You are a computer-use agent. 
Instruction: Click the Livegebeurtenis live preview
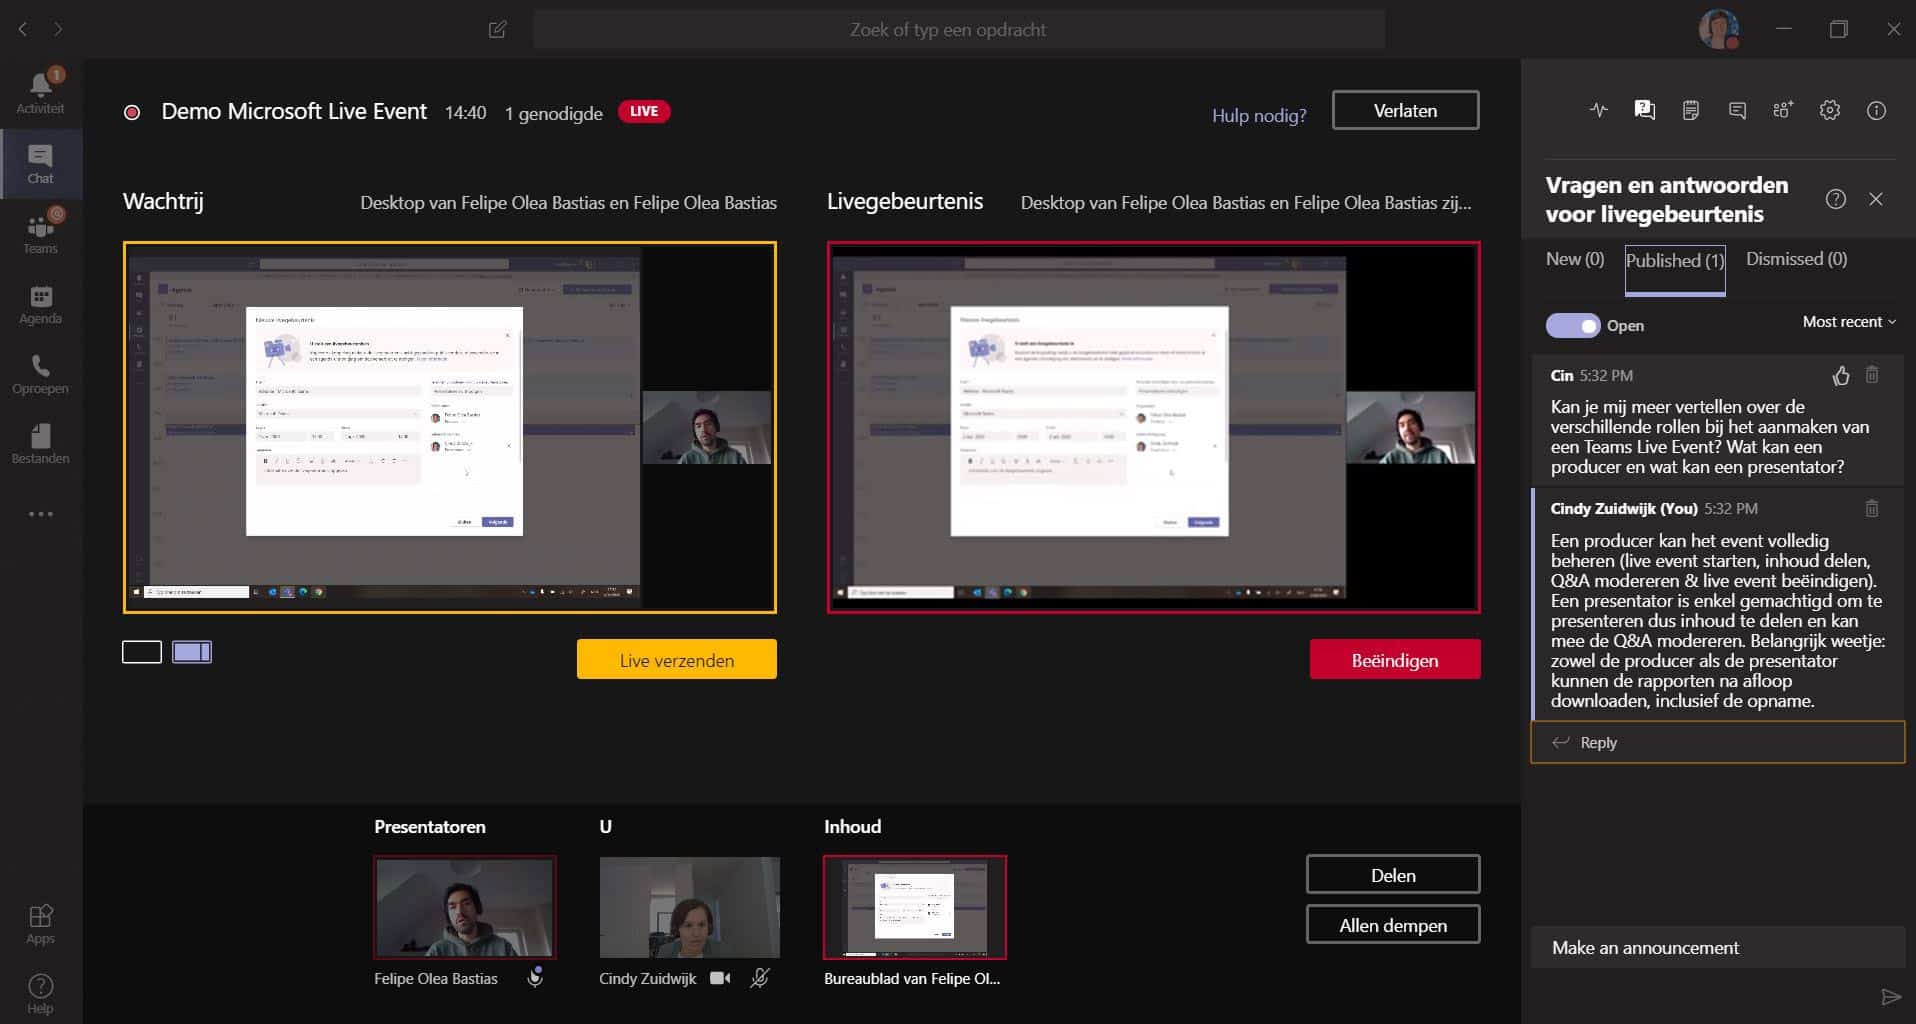1154,427
